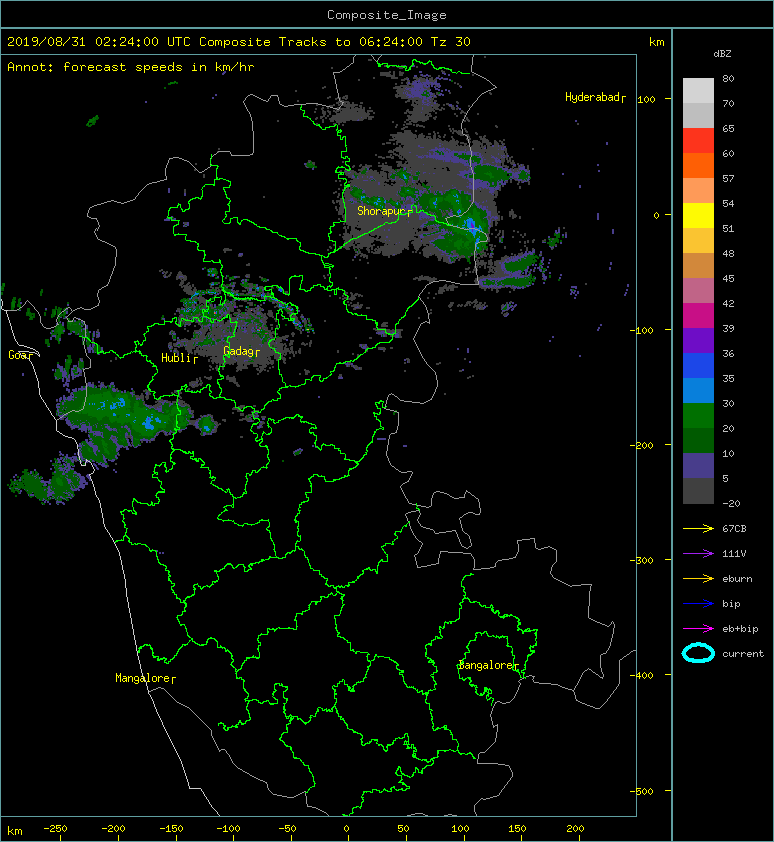Screen dimensions: 774x842
Task: Click the cyan current ellipse symbol
Action: coord(698,653)
